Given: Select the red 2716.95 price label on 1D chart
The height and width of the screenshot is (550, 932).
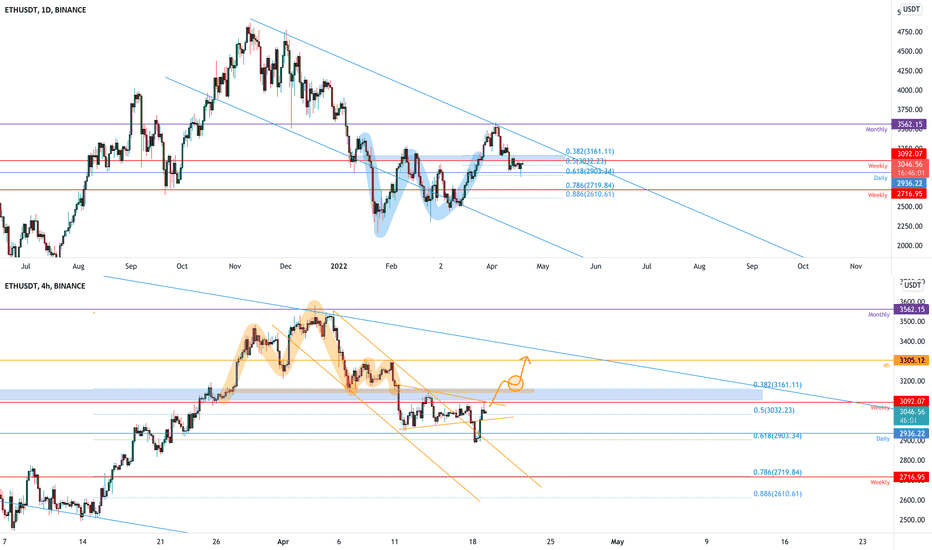Looking at the screenshot, I should [909, 194].
